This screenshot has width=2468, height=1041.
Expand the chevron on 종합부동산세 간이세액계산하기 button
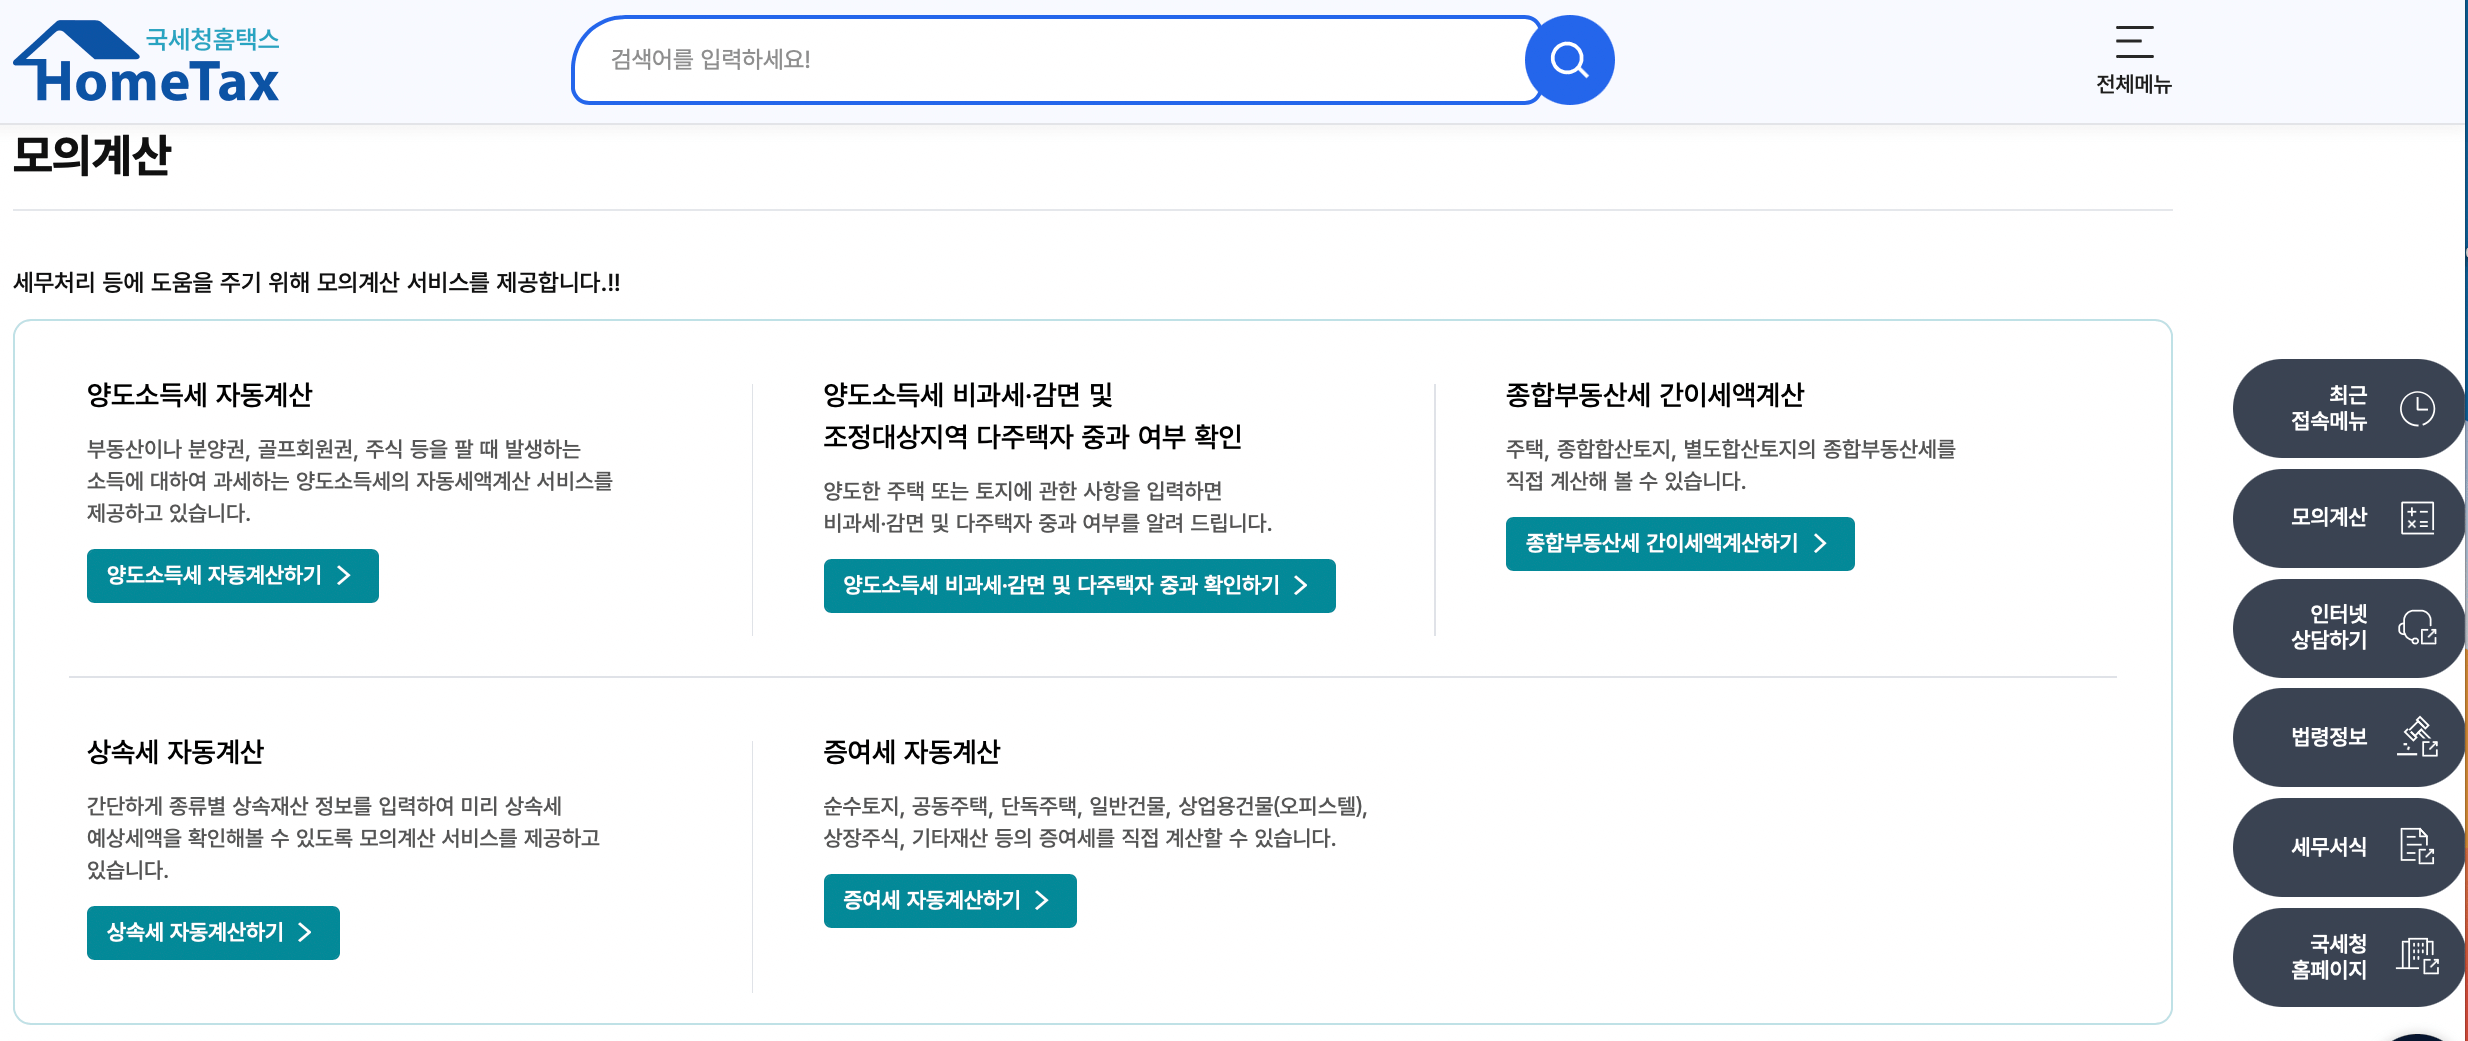1821,543
